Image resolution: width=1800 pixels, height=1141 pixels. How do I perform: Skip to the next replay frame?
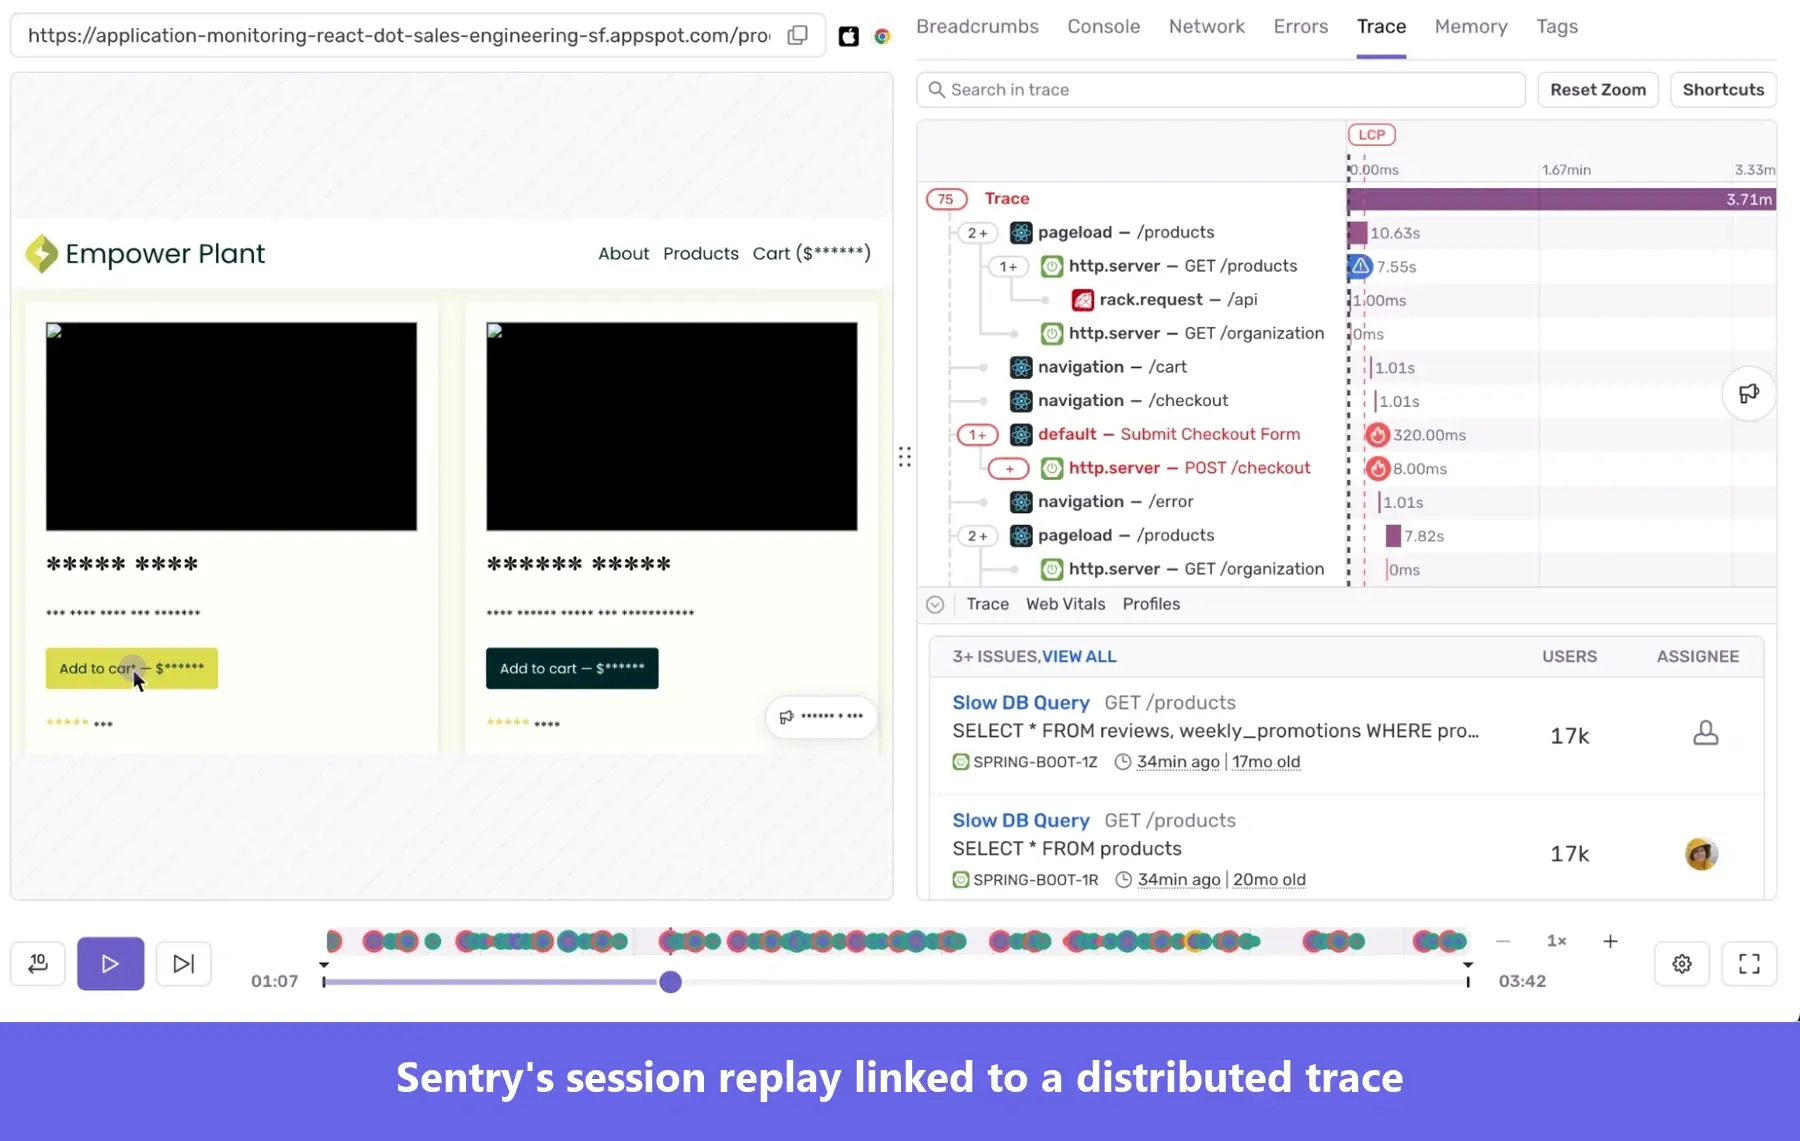click(183, 964)
